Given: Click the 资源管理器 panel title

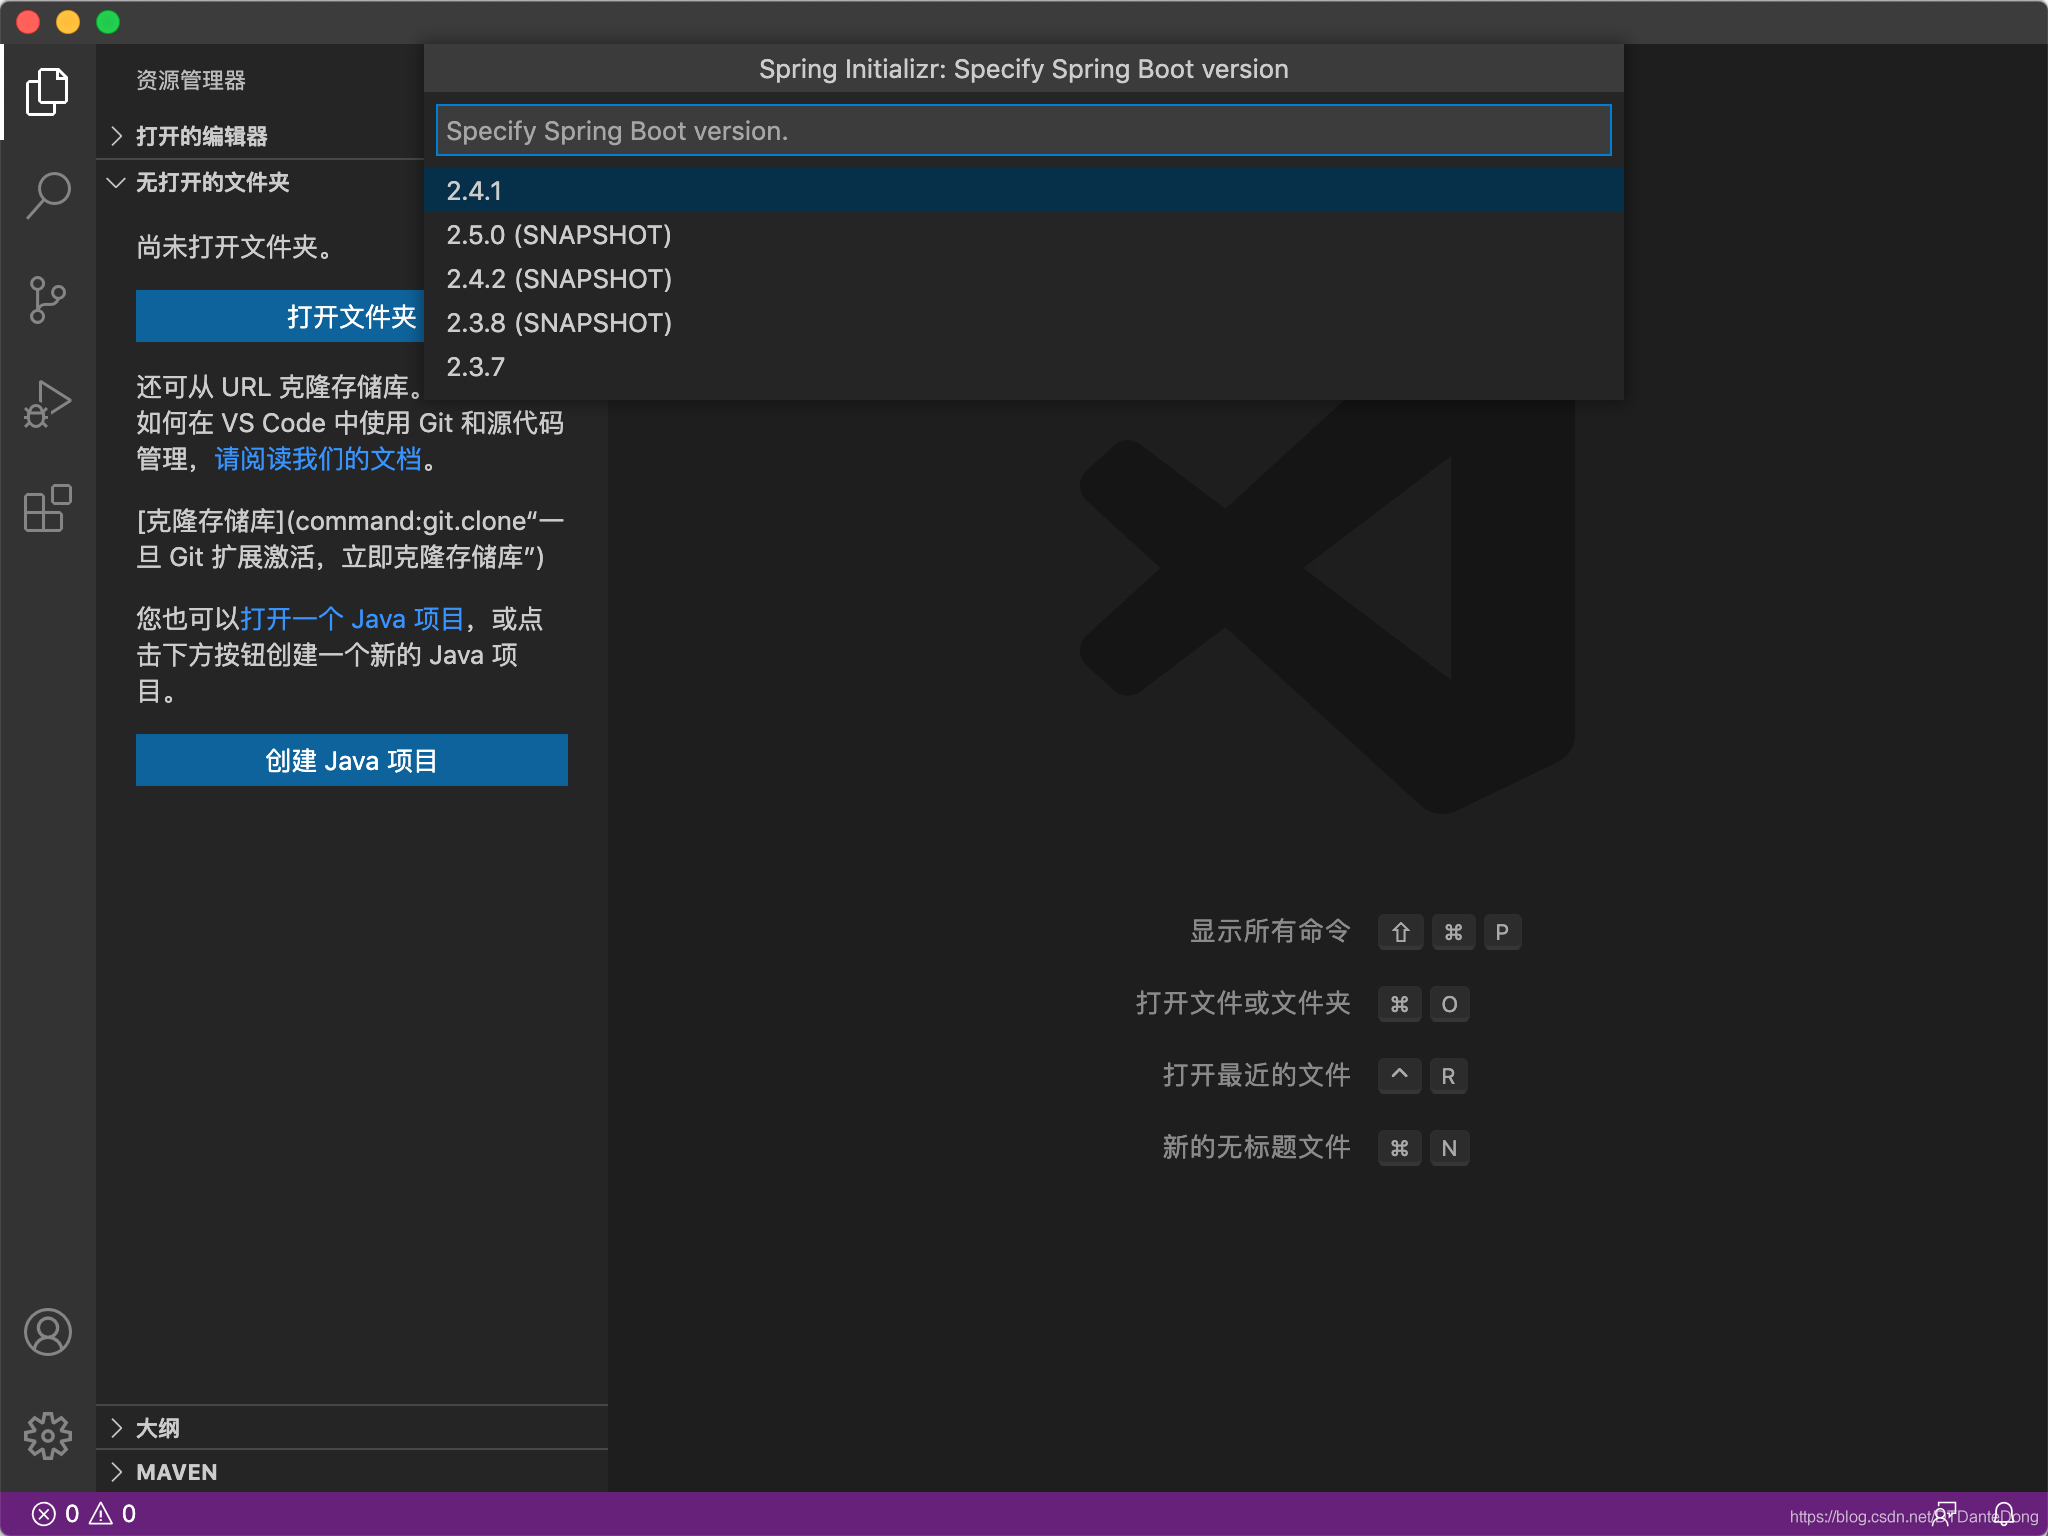Looking at the screenshot, I should tap(191, 80).
